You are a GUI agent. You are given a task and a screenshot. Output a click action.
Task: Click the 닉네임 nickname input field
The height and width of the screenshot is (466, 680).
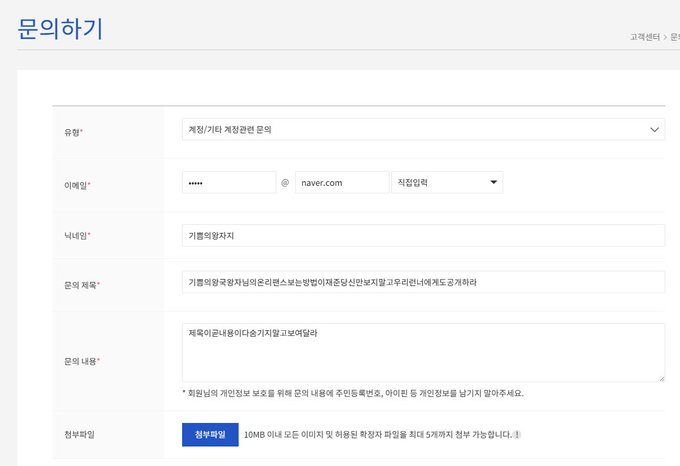423,235
